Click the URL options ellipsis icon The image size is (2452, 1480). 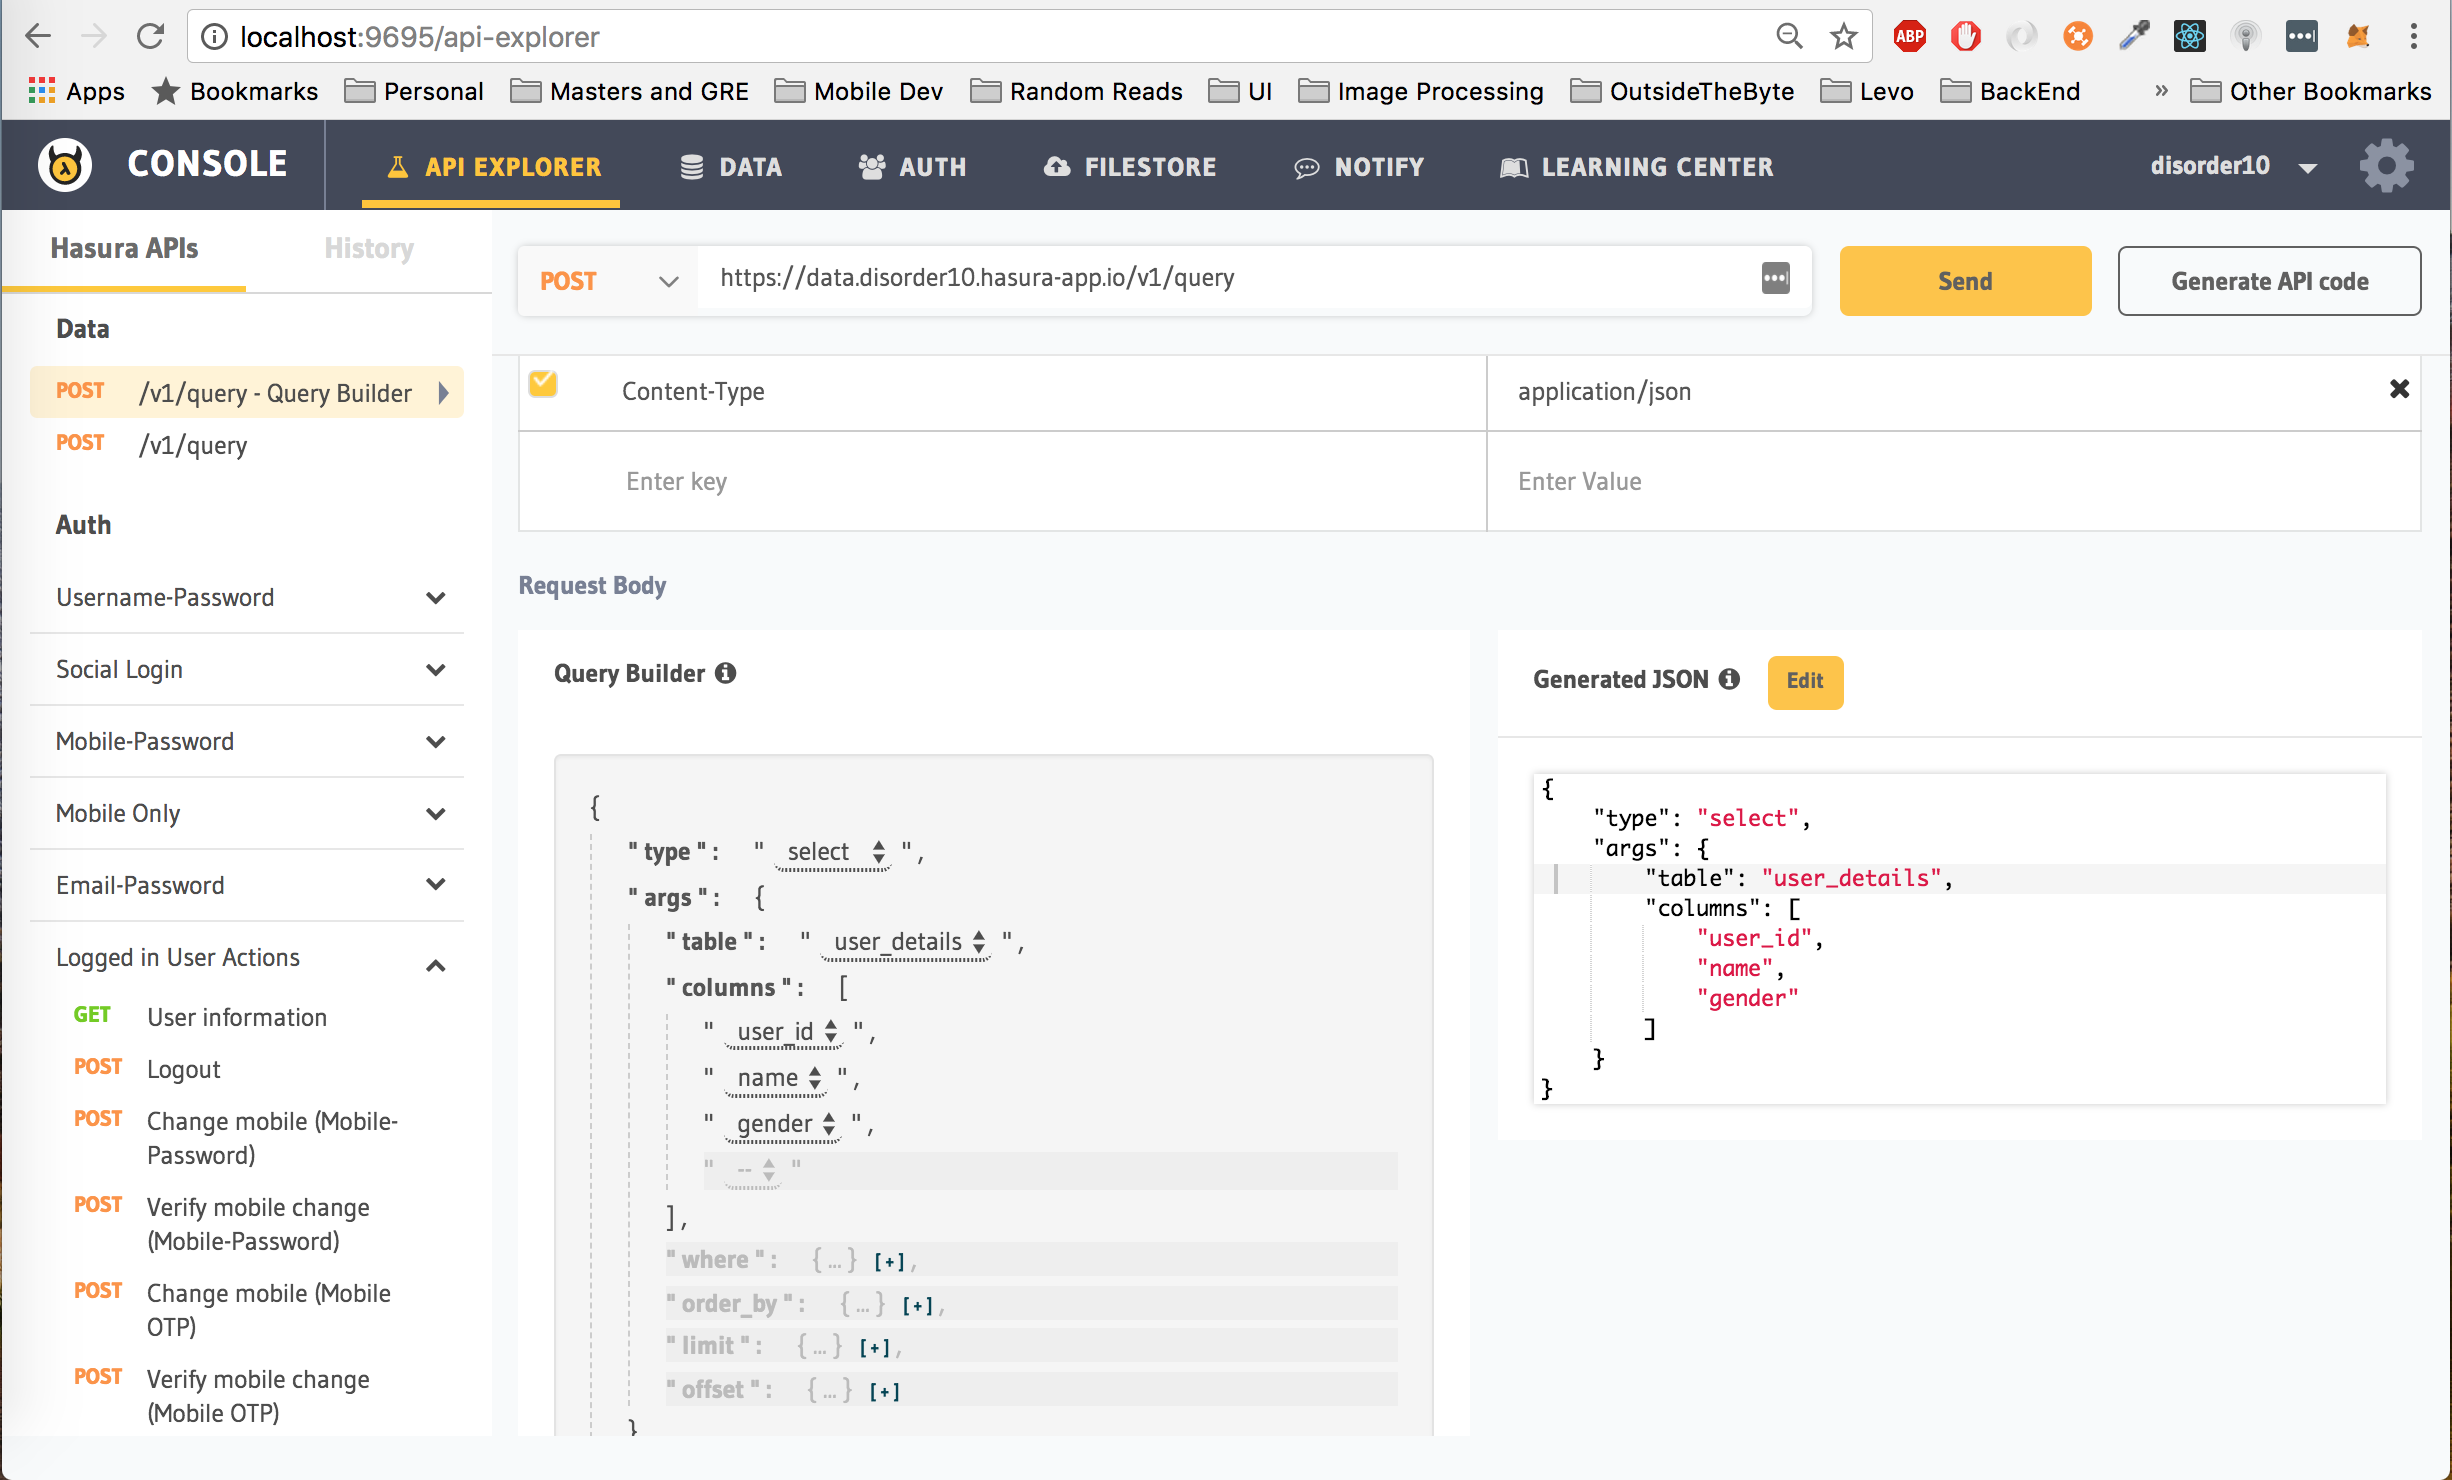pos(1775,279)
